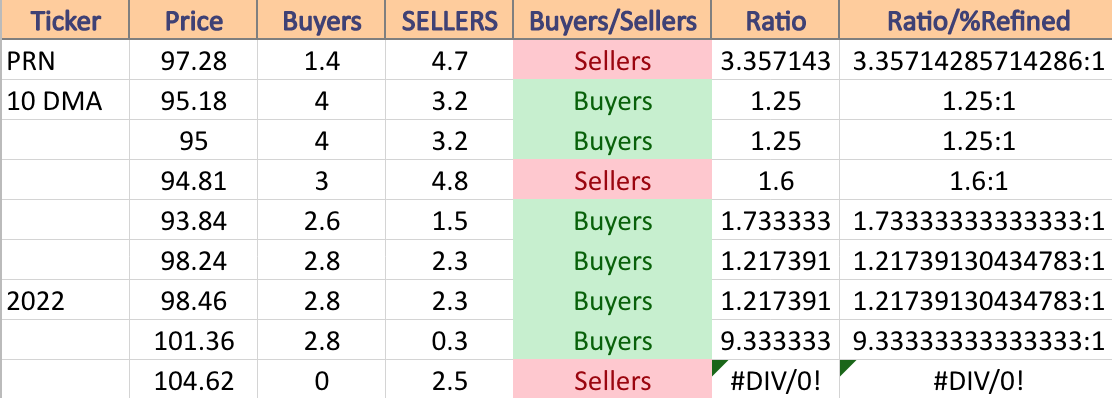Screen dimensions: 1112x398
Task: Select the 10 DMA label cell
Action: click(65, 100)
